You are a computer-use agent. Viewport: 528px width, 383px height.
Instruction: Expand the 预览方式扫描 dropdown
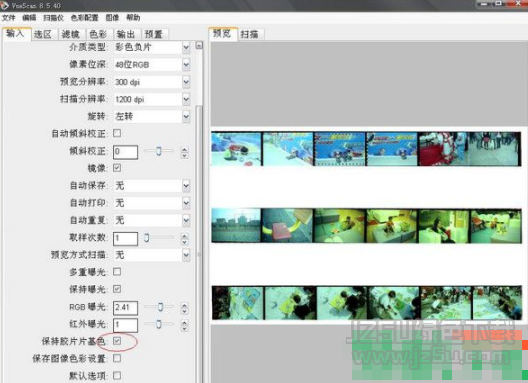tap(186, 255)
